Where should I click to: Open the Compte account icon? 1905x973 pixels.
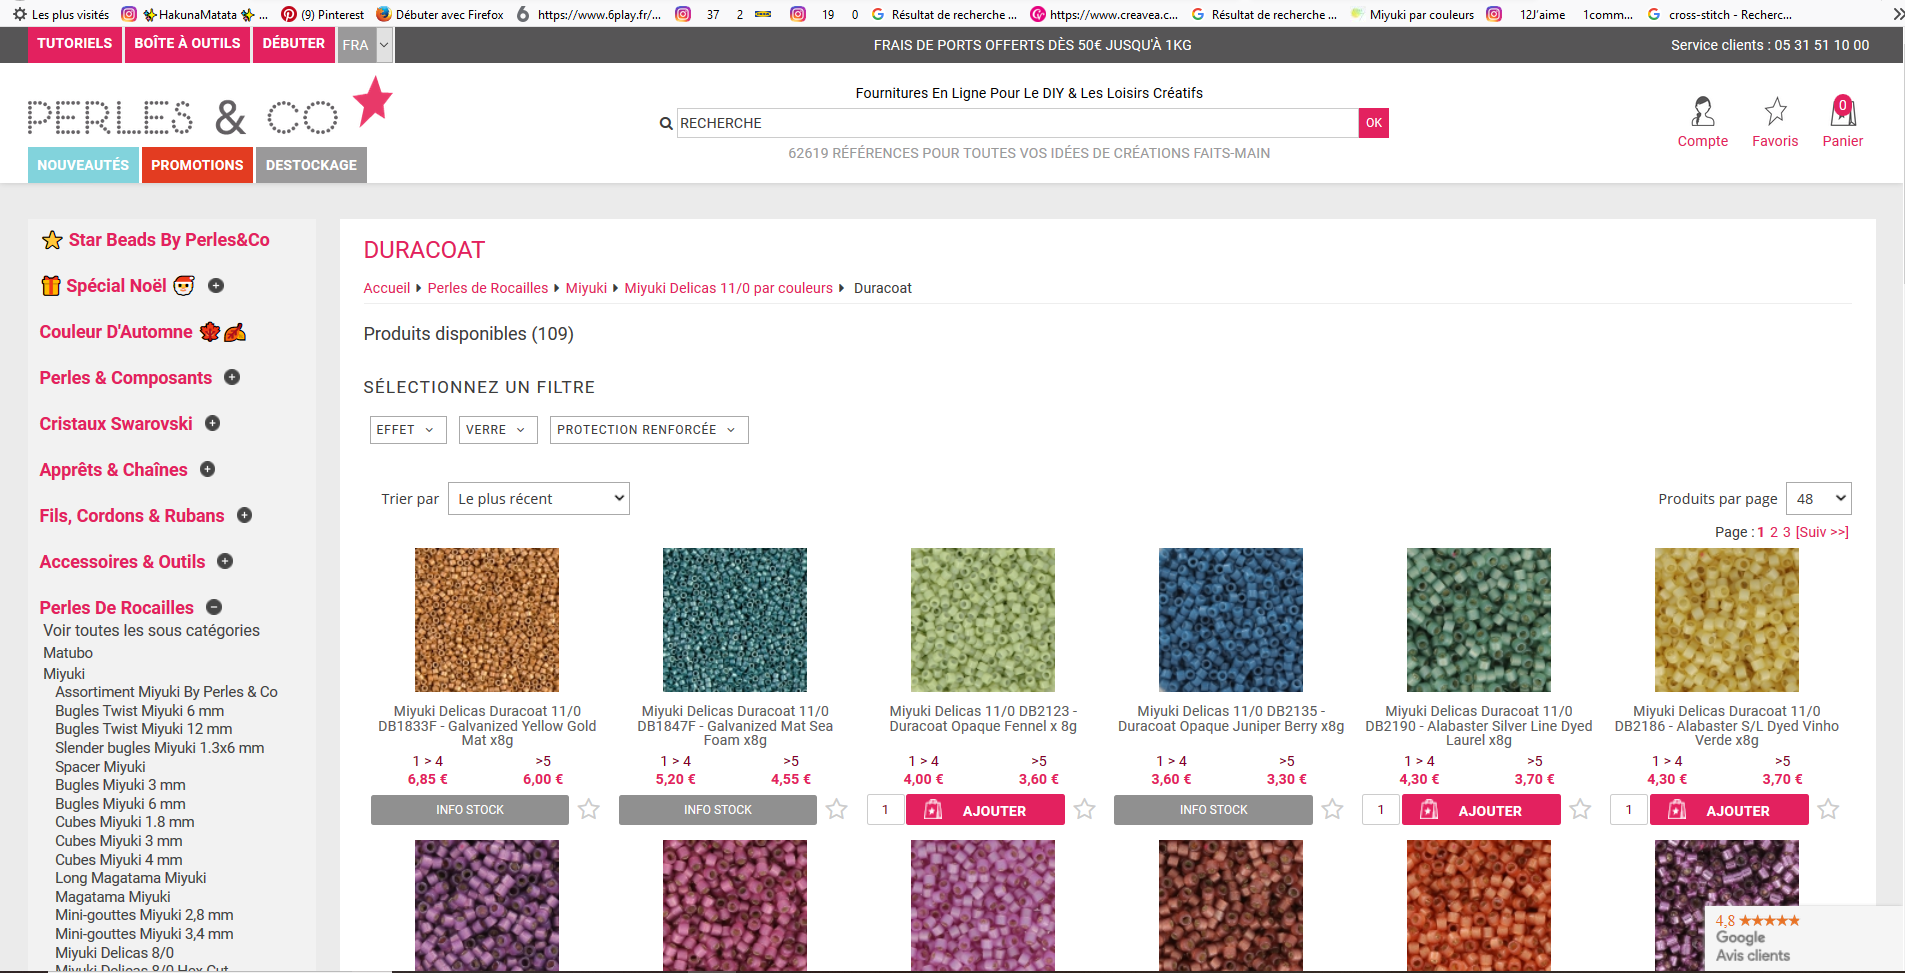click(x=1702, y=112)
